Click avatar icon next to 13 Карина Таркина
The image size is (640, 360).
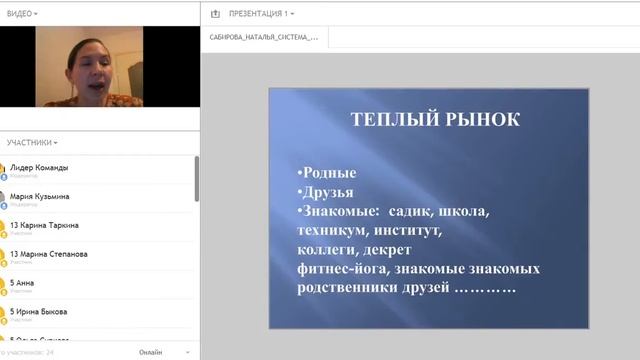pyautogui.click(x=3, y=229)
